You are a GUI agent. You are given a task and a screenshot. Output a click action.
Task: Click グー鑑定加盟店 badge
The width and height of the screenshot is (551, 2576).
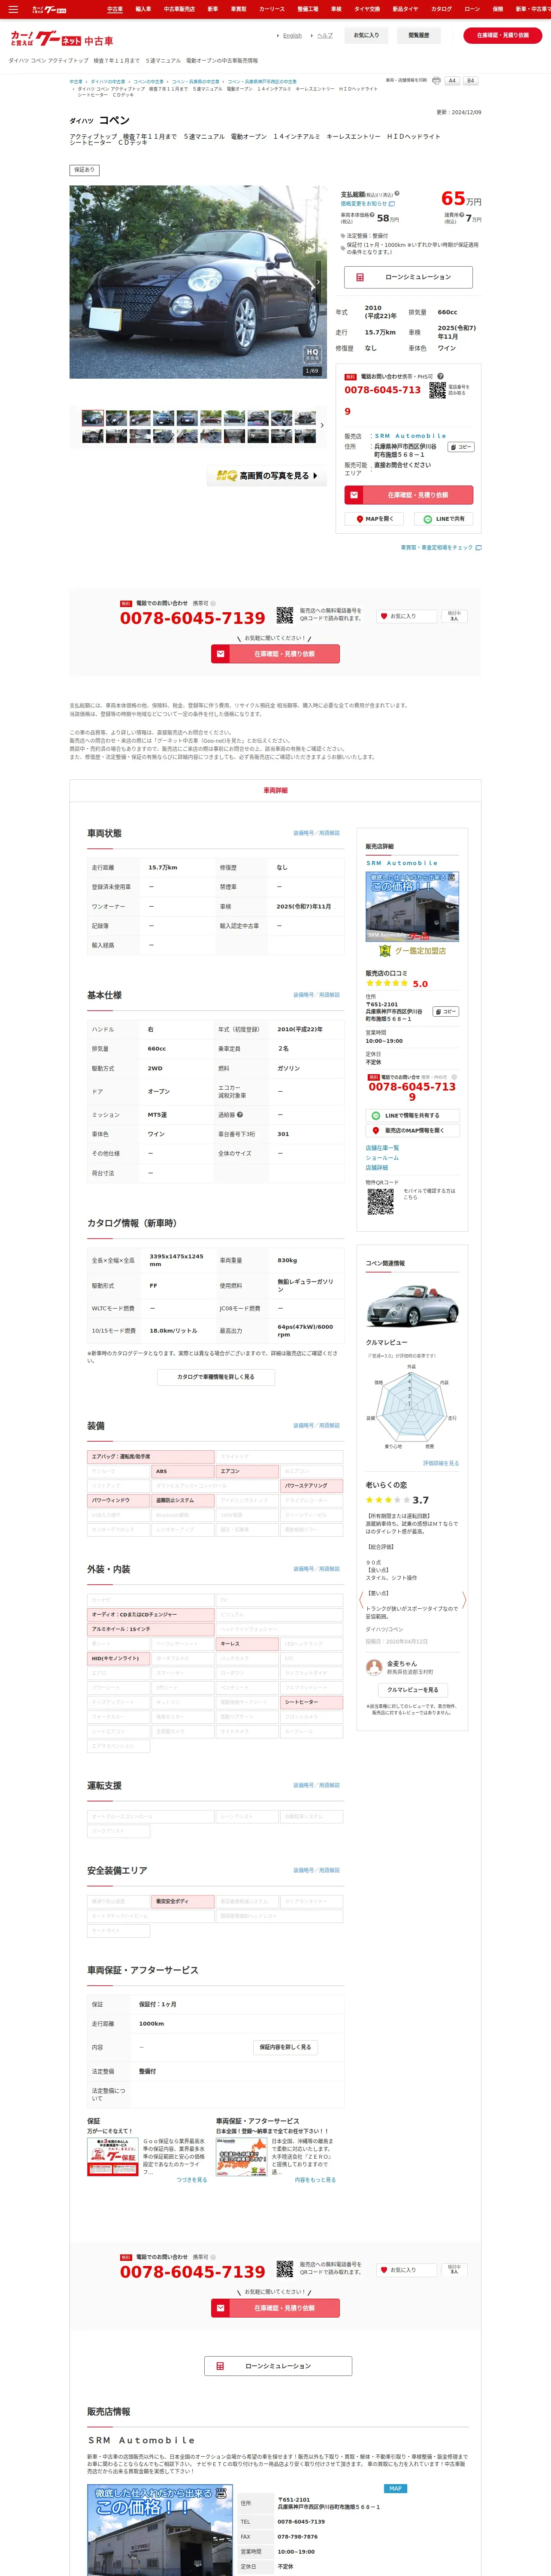pos(412,951)
